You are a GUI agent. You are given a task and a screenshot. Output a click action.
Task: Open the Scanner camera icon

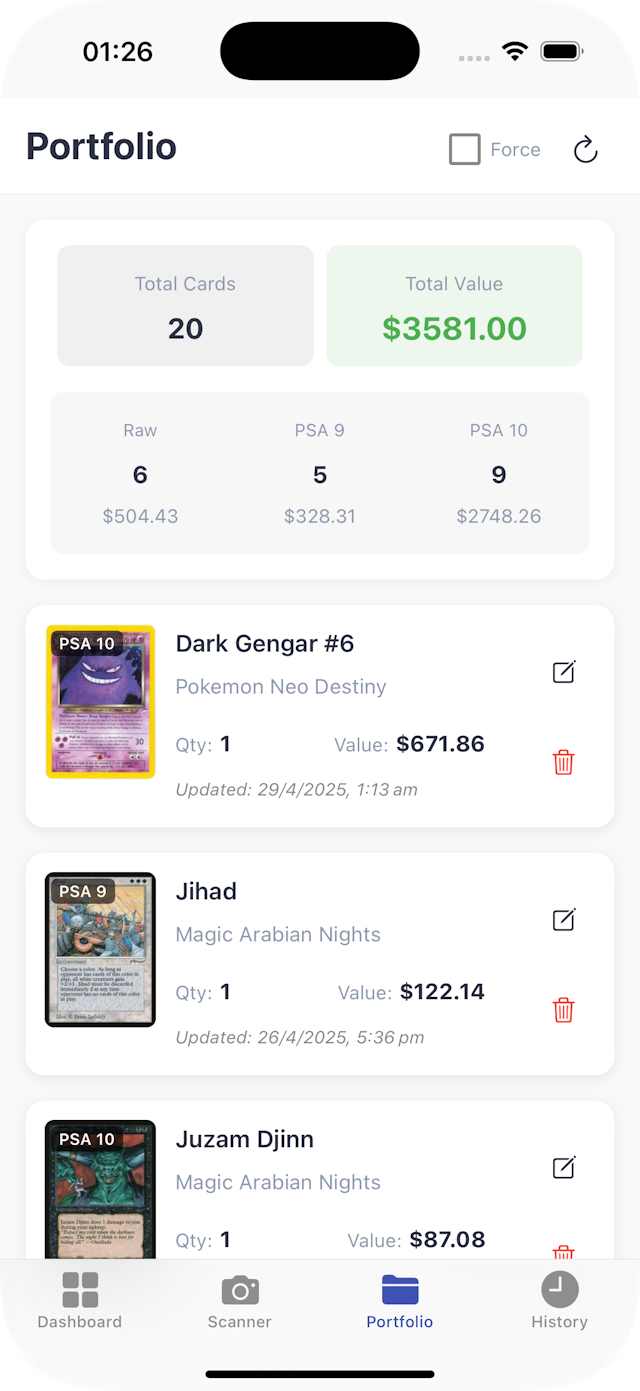[239, 1292]
